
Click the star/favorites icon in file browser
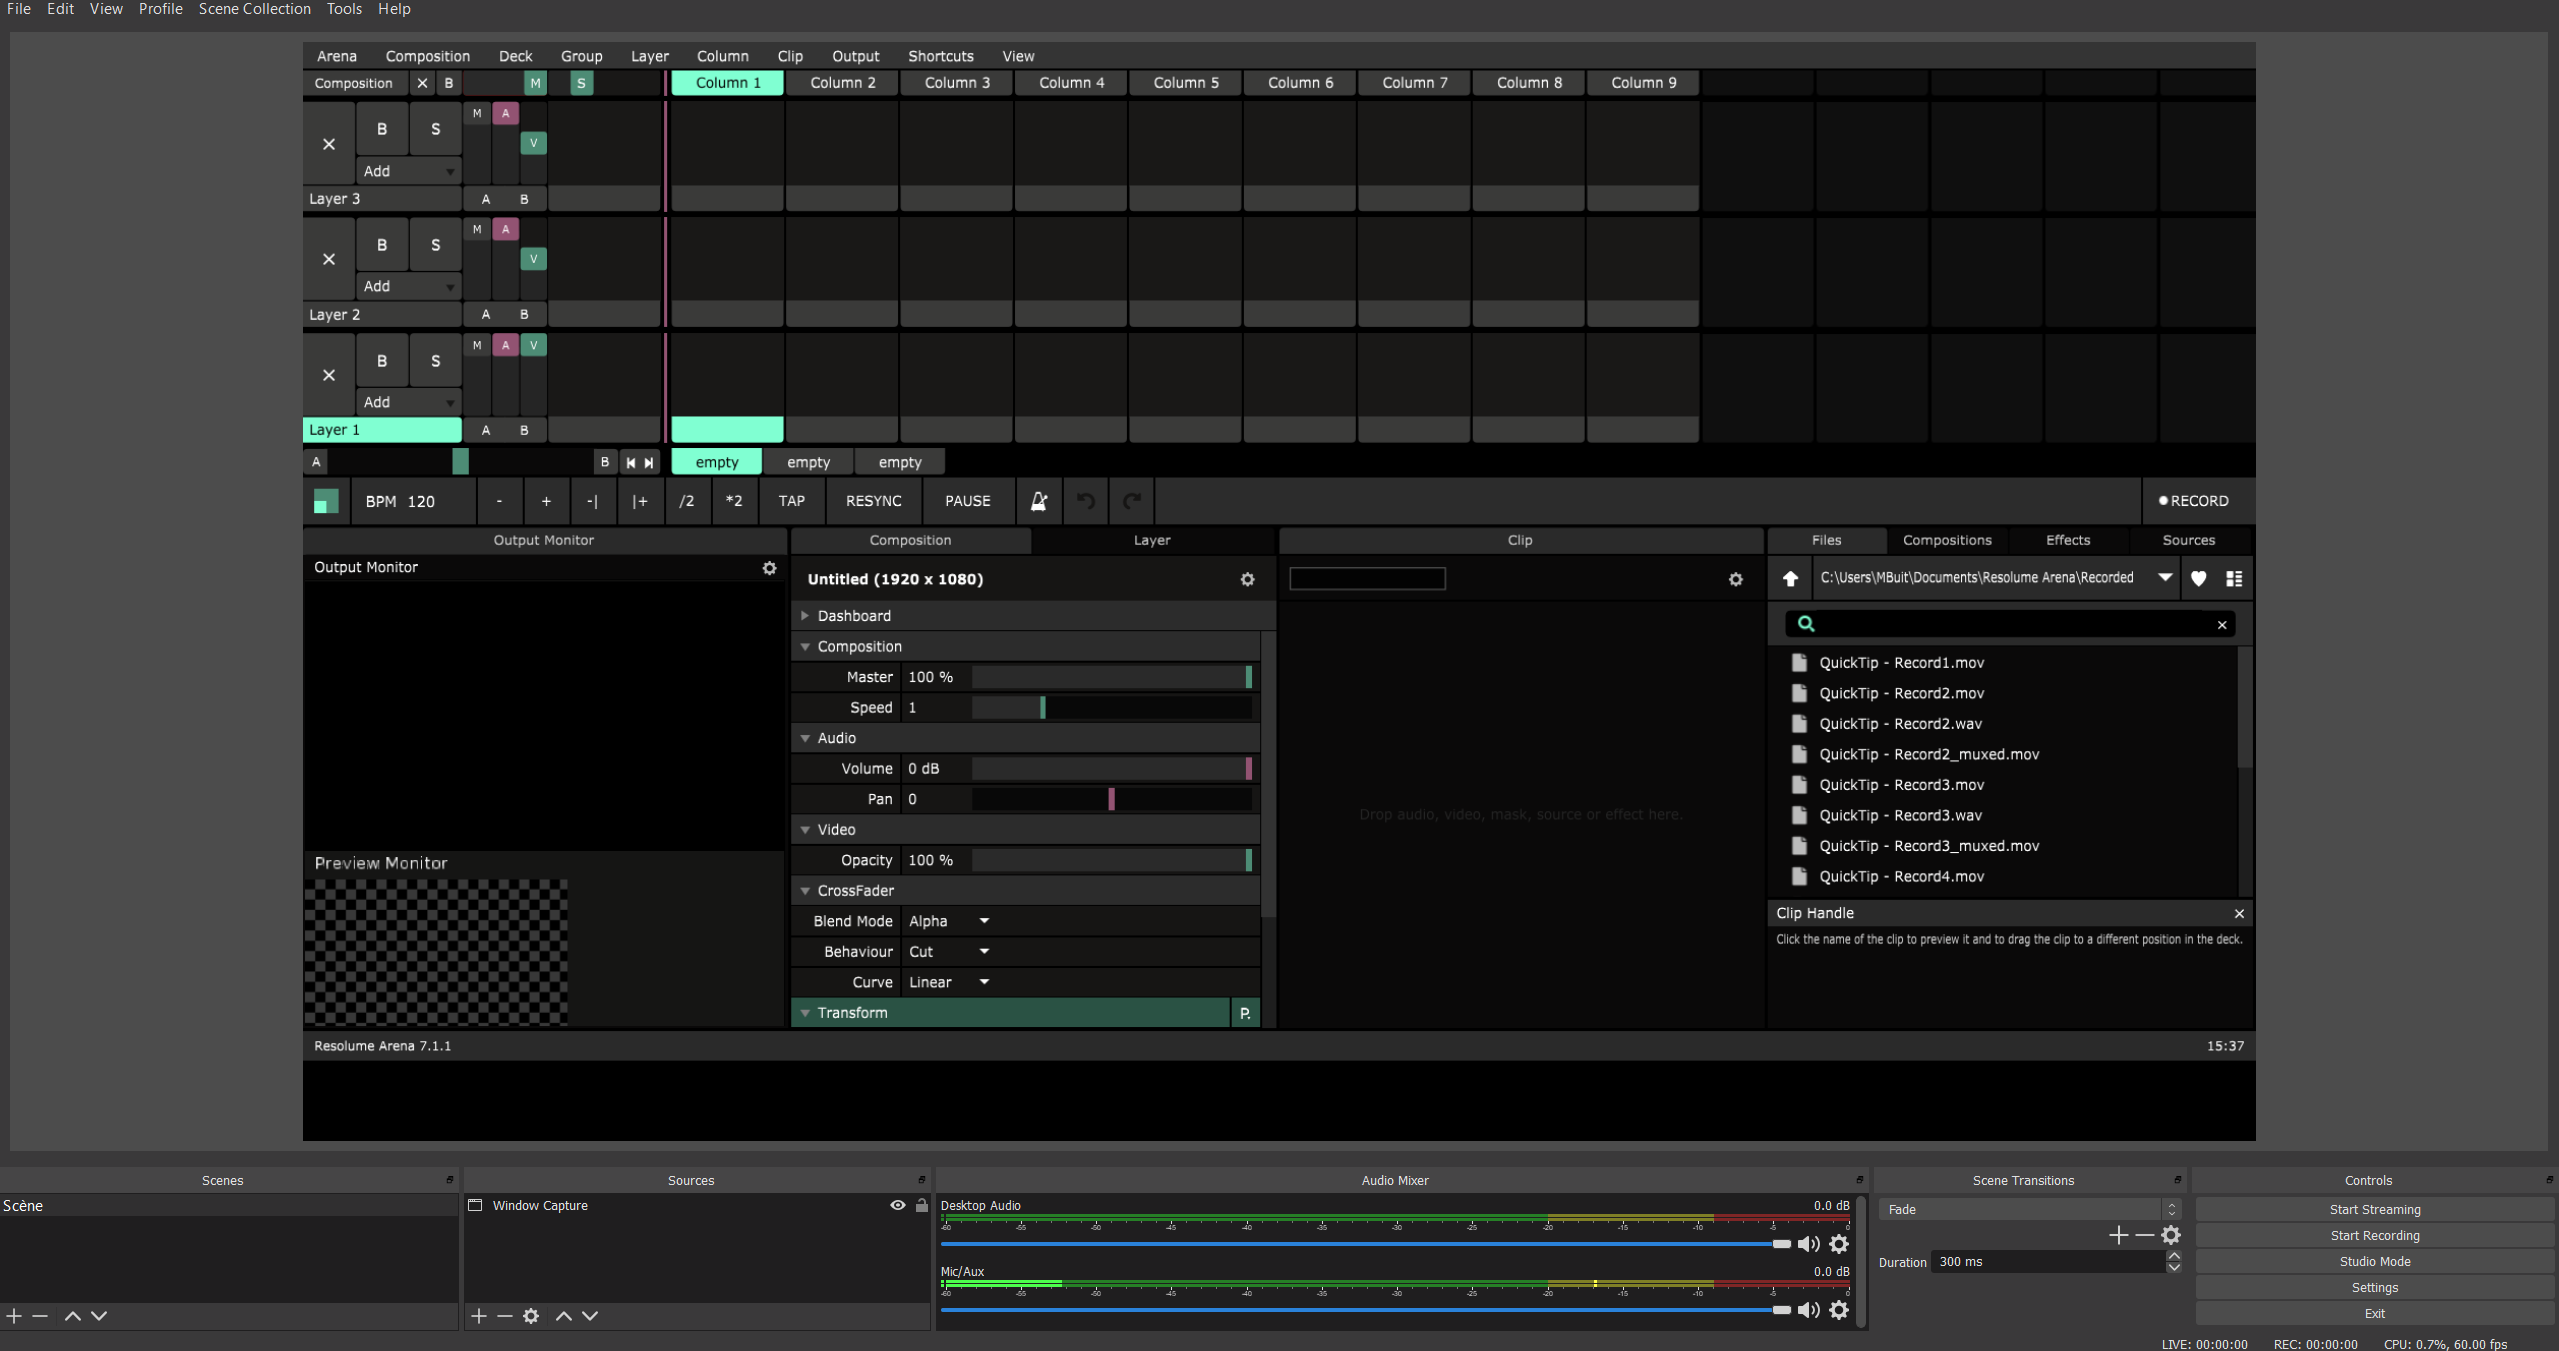2199,577
